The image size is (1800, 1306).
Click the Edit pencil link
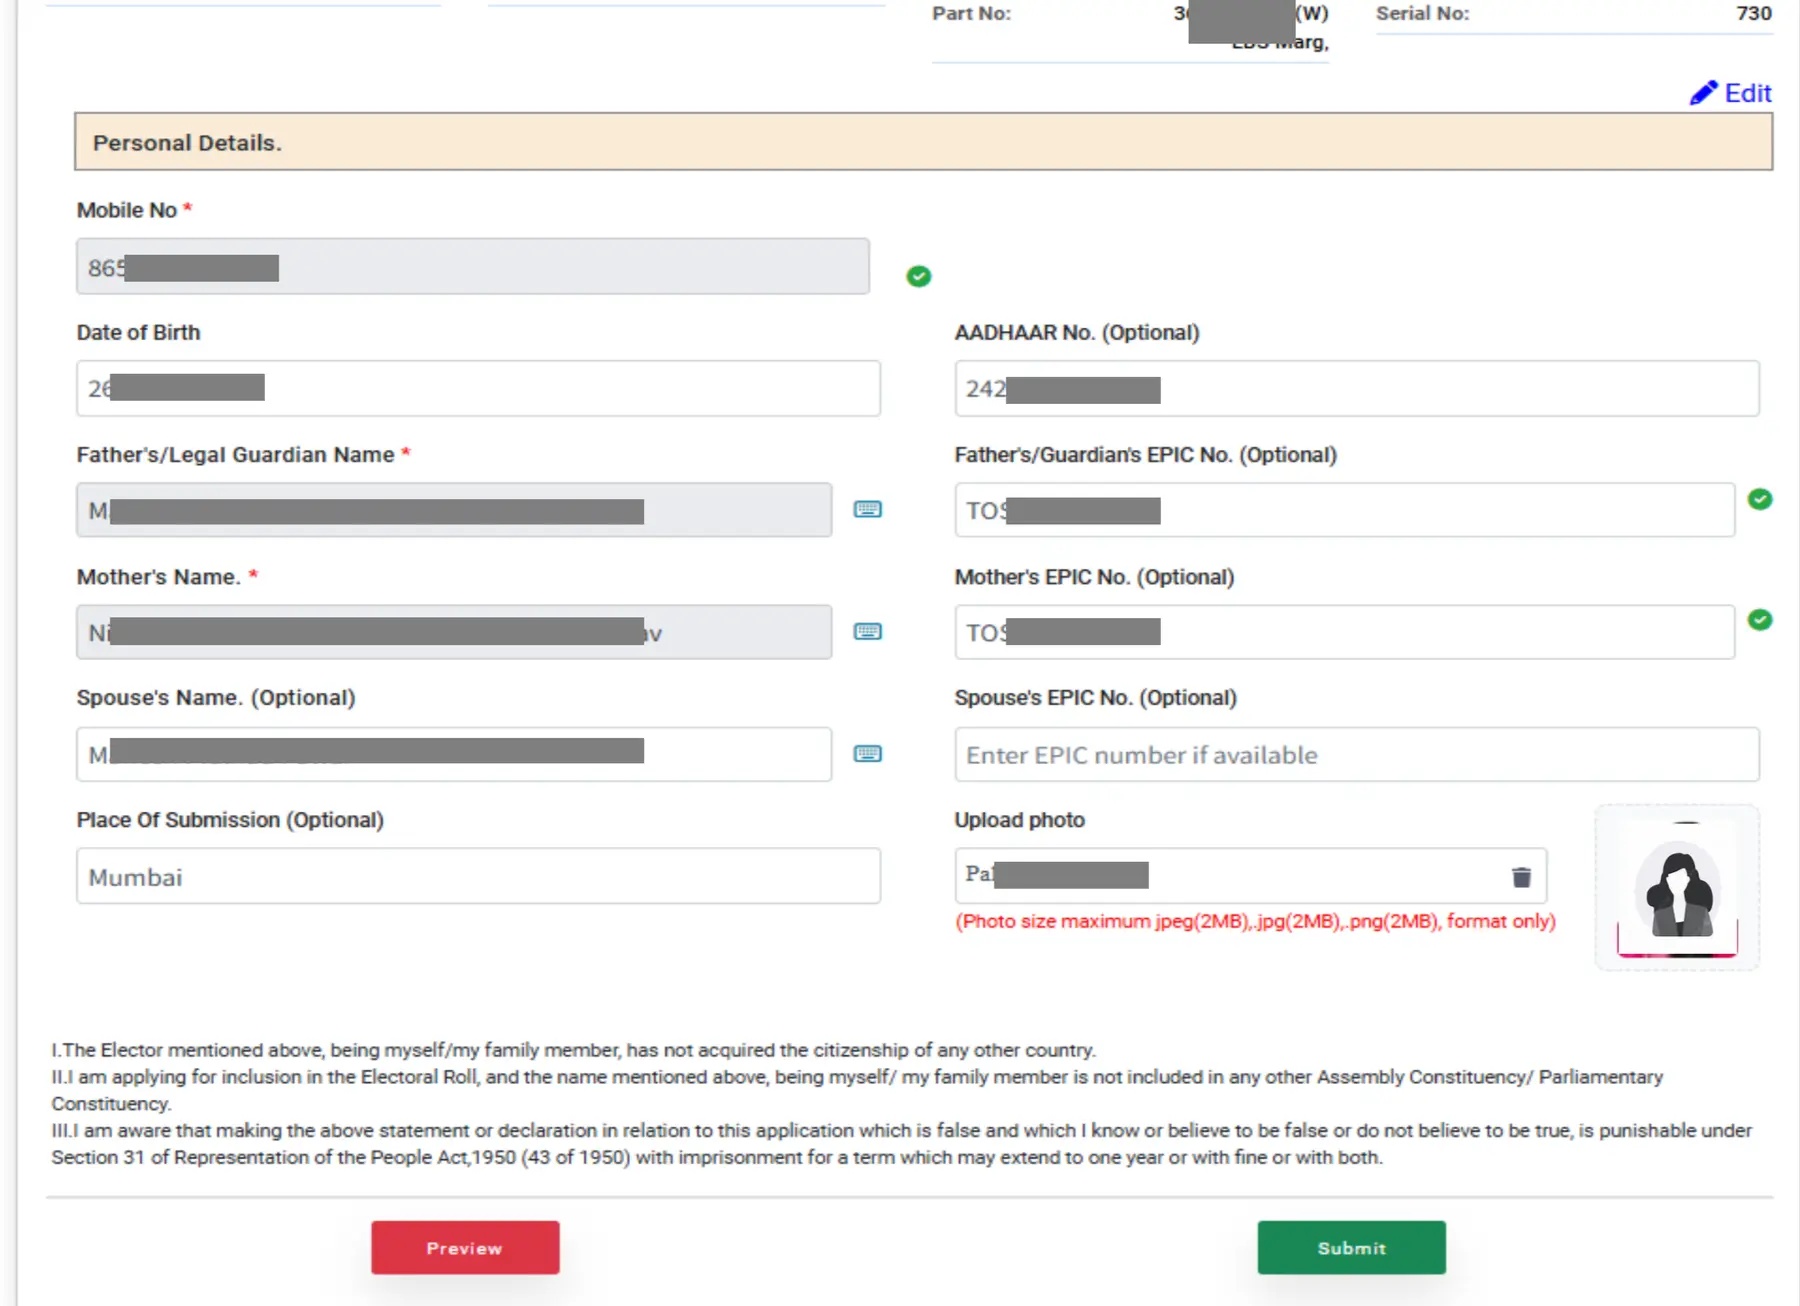(1730, 93)
